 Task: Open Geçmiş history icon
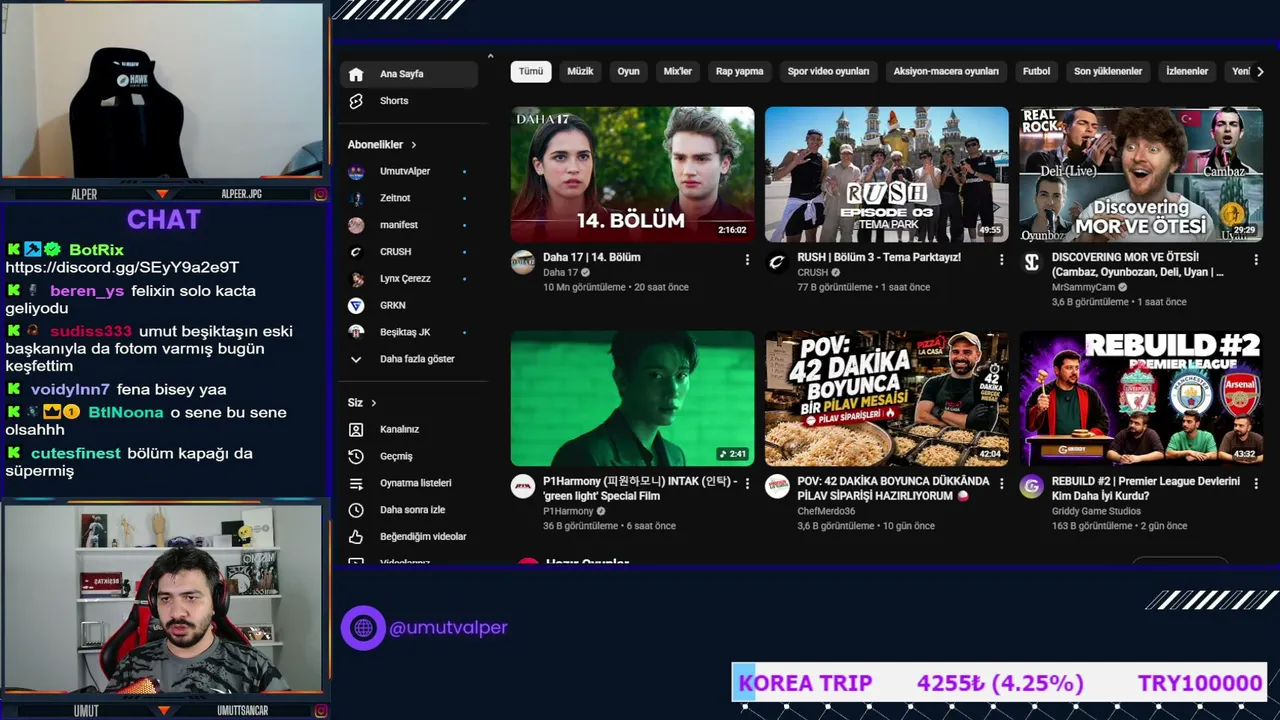[356, 456]
